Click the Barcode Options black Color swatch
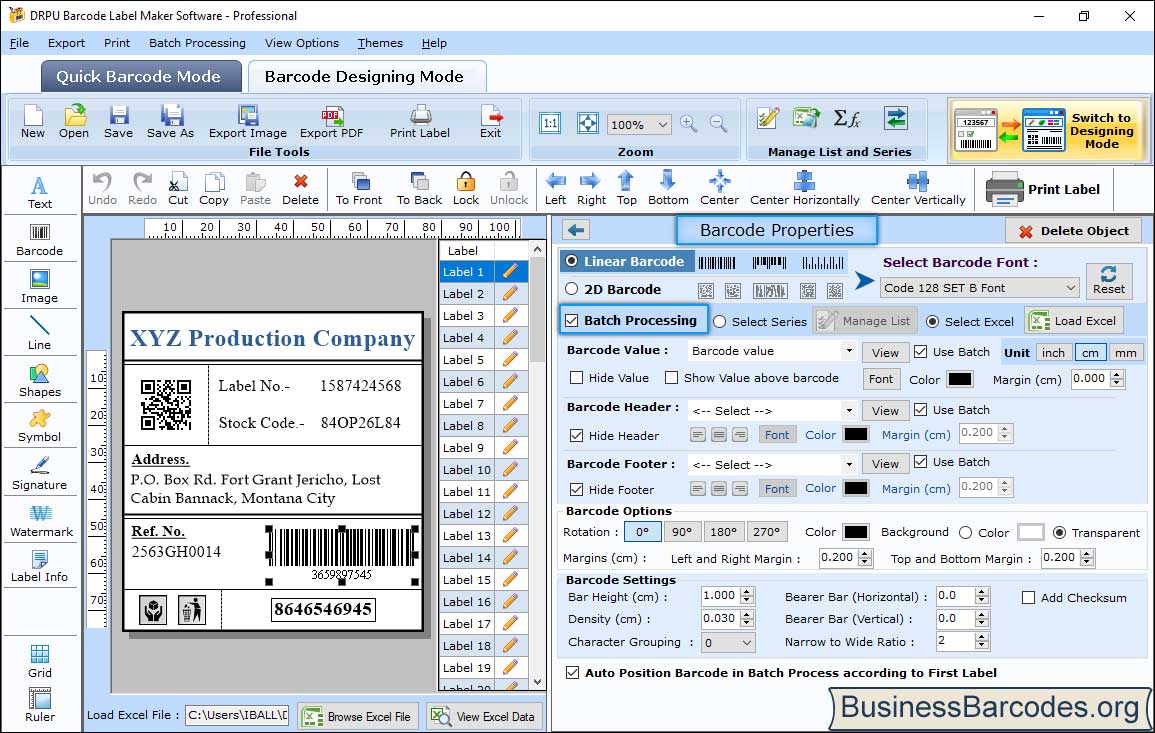The image size is (1155, 733). coord(855,532)
